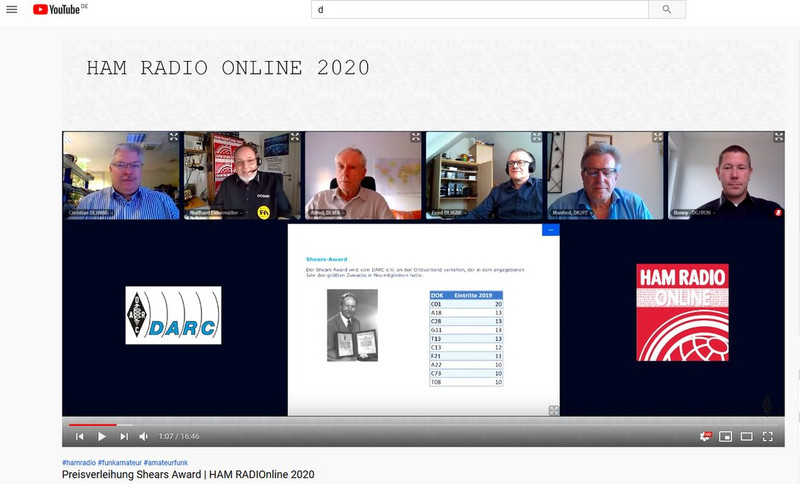Select the T08 table row

click(x=466, y=382)
